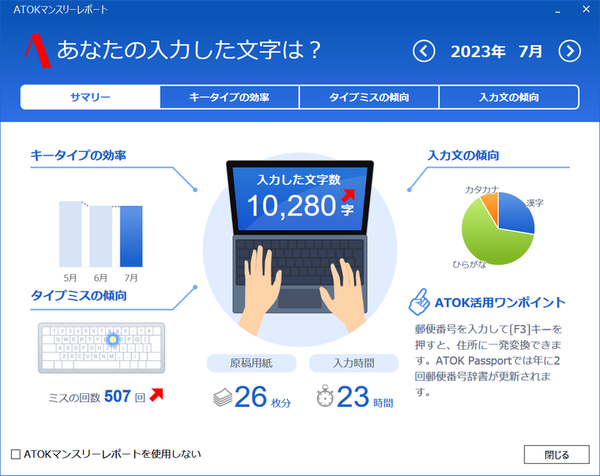600x476 pixels.
Task: Click the 507 miss count value
Action: pyautogui.click(x=117, y=396)
